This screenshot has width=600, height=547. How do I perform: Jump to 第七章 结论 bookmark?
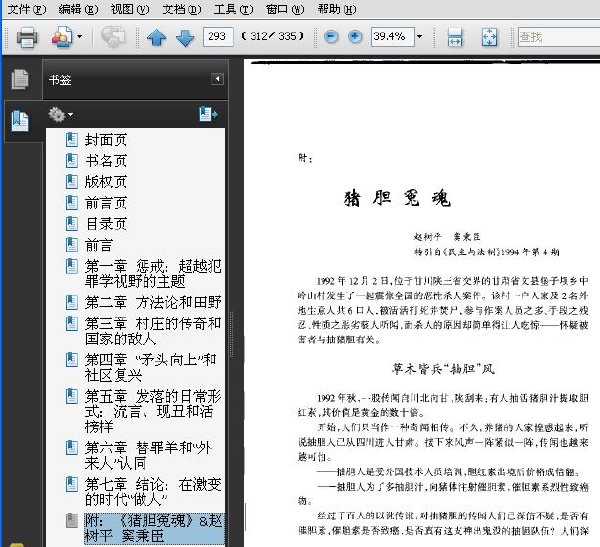click(153, 492)
